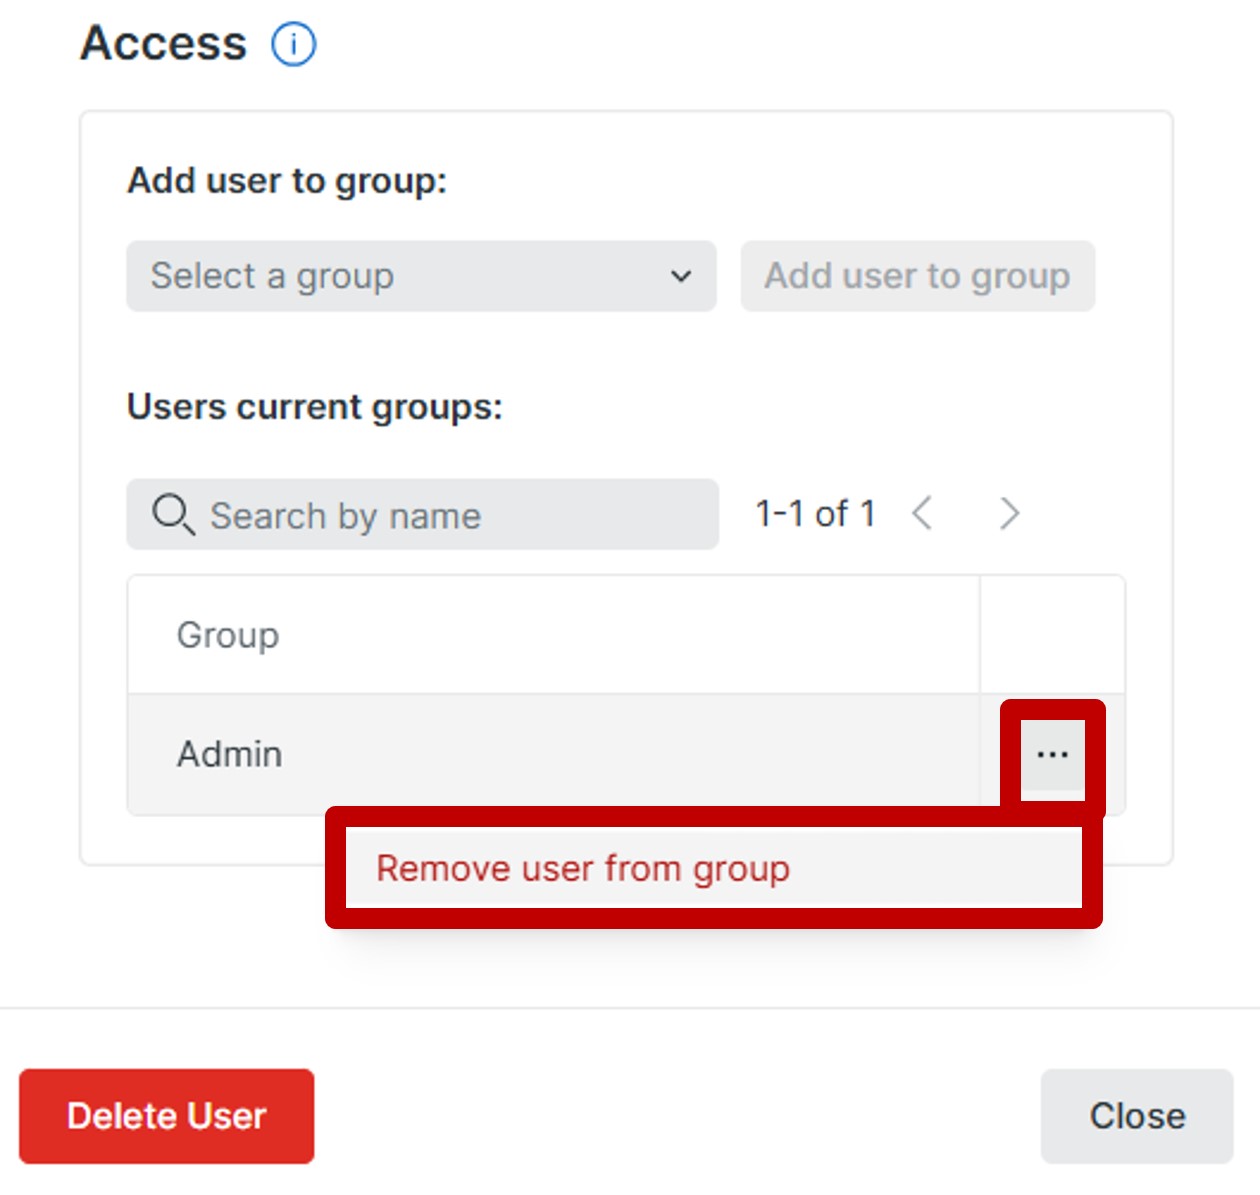Click the 1-1 of 1 pagination count
The image size is (1260, 1195).
pyautogui.click(x=815, y=514)
